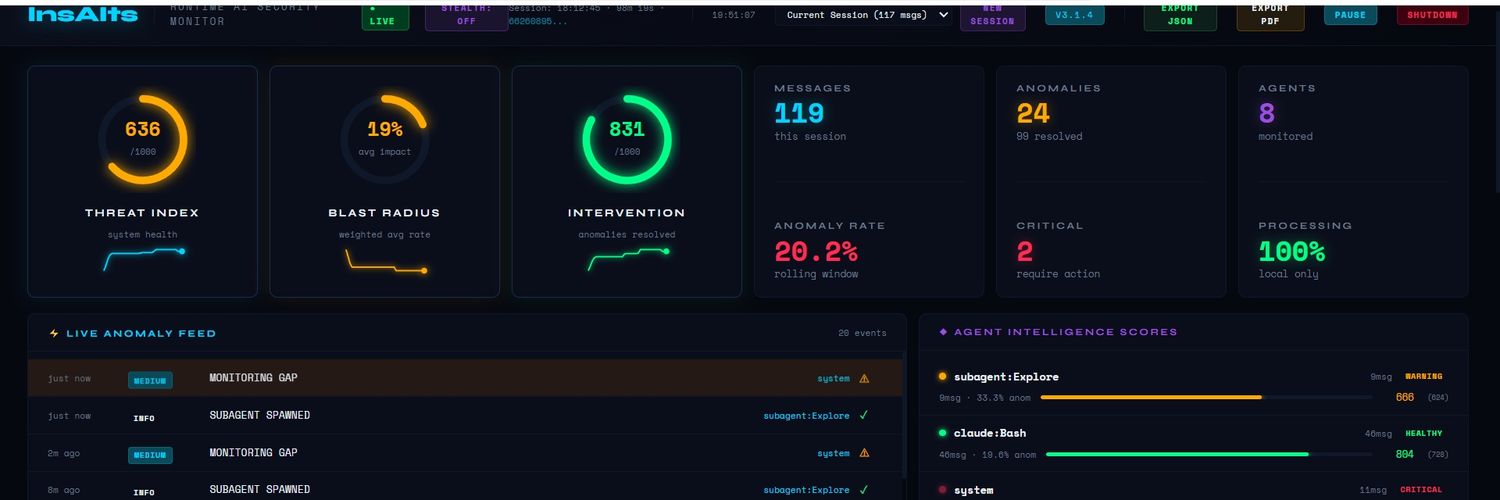Click the Threat Index 636 gauge
This screenshot has width=1500, height=500.
[x=142, y=139]
